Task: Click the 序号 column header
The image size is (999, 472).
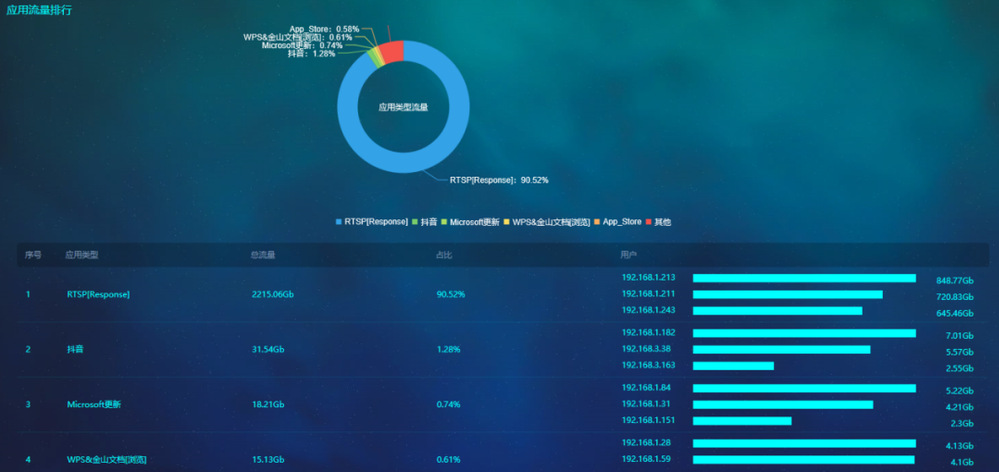Action: (x=33, y=255)
